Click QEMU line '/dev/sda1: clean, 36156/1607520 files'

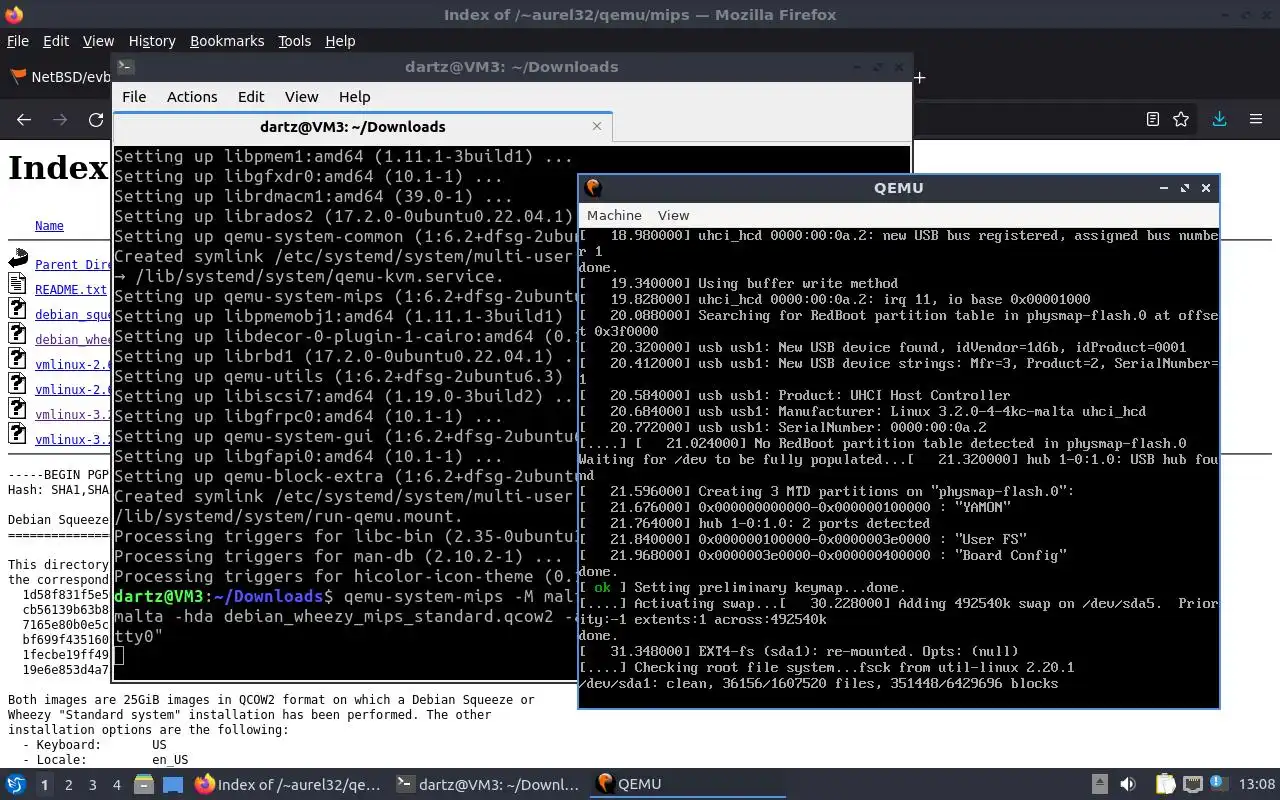[x=818, y=683]
